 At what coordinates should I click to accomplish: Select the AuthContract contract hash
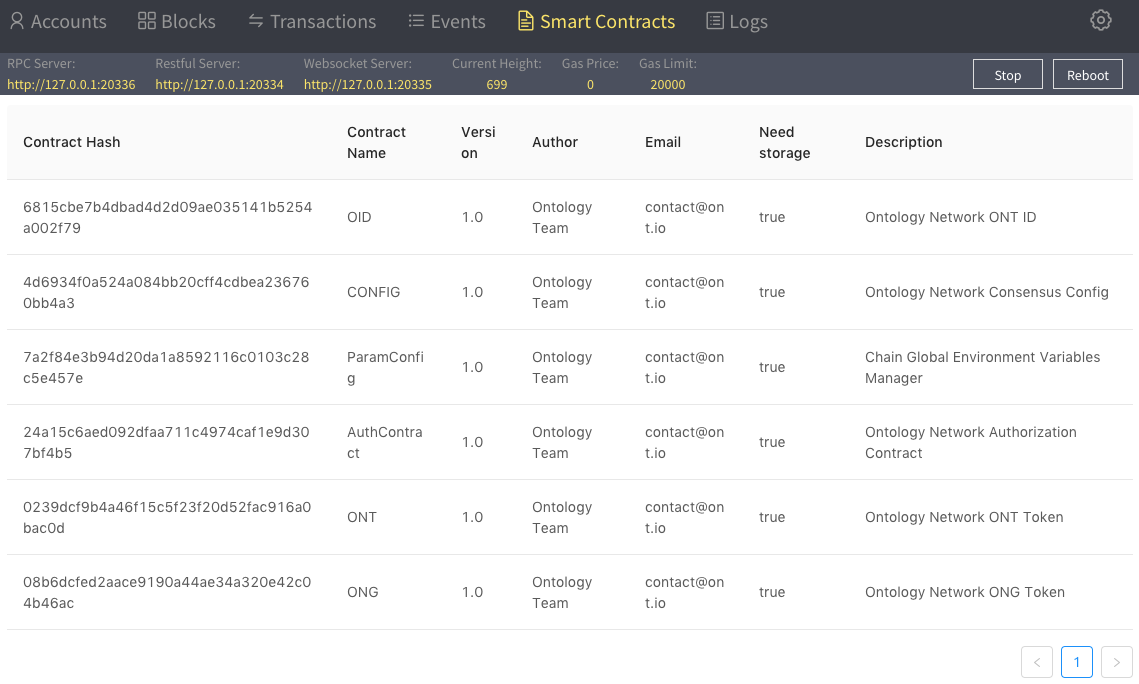coord(166,441)
